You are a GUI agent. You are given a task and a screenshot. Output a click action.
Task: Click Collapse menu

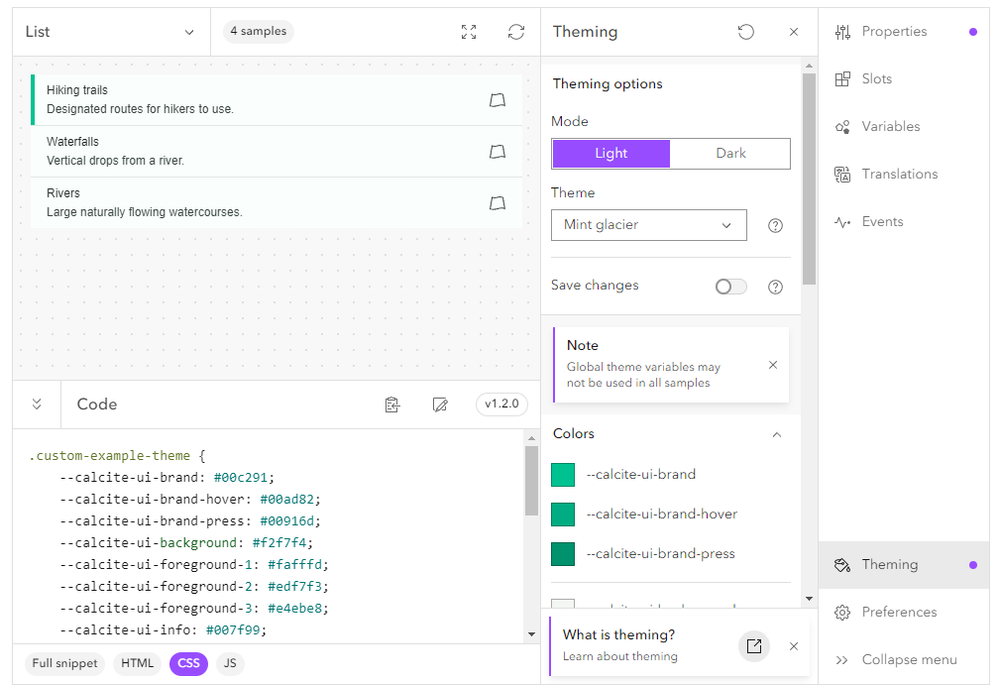click(x=899, y=660)
